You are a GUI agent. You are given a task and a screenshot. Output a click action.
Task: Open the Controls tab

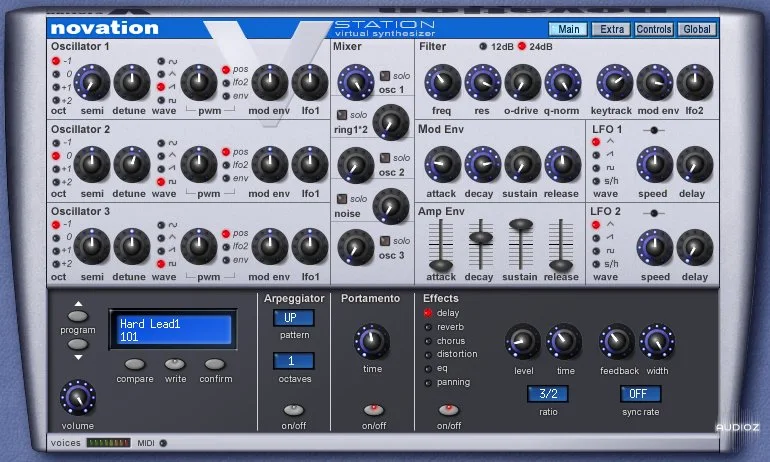[x=654, y=29]
